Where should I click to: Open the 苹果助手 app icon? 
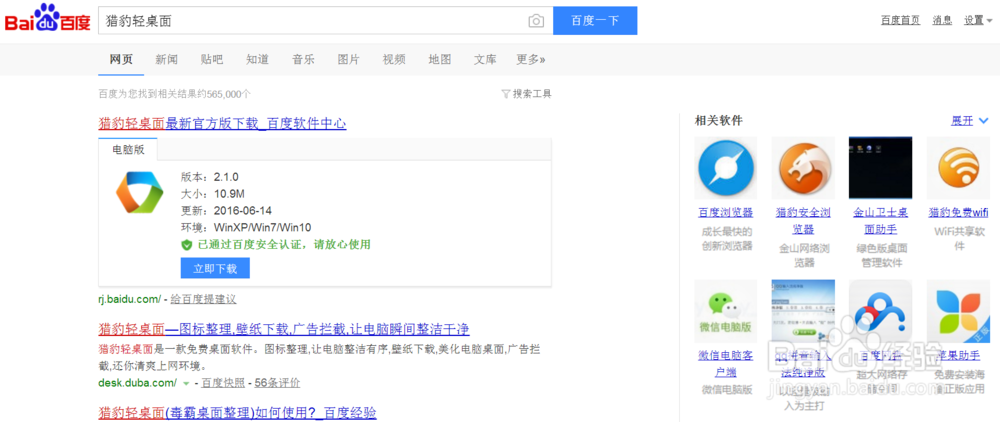[x=958, y=311]
